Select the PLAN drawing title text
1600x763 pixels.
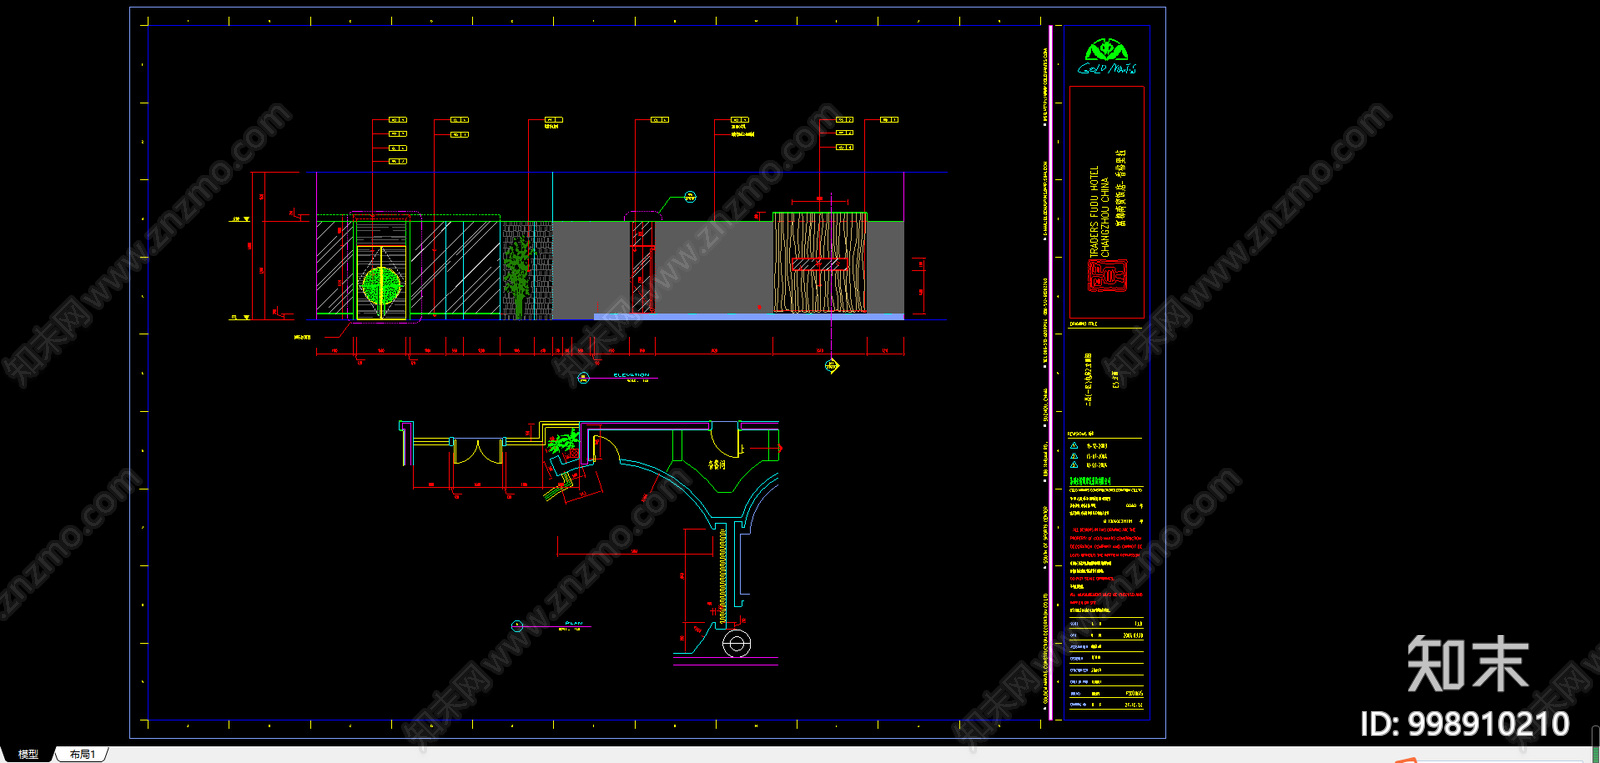pyautogui.click(x=574, y=623)
